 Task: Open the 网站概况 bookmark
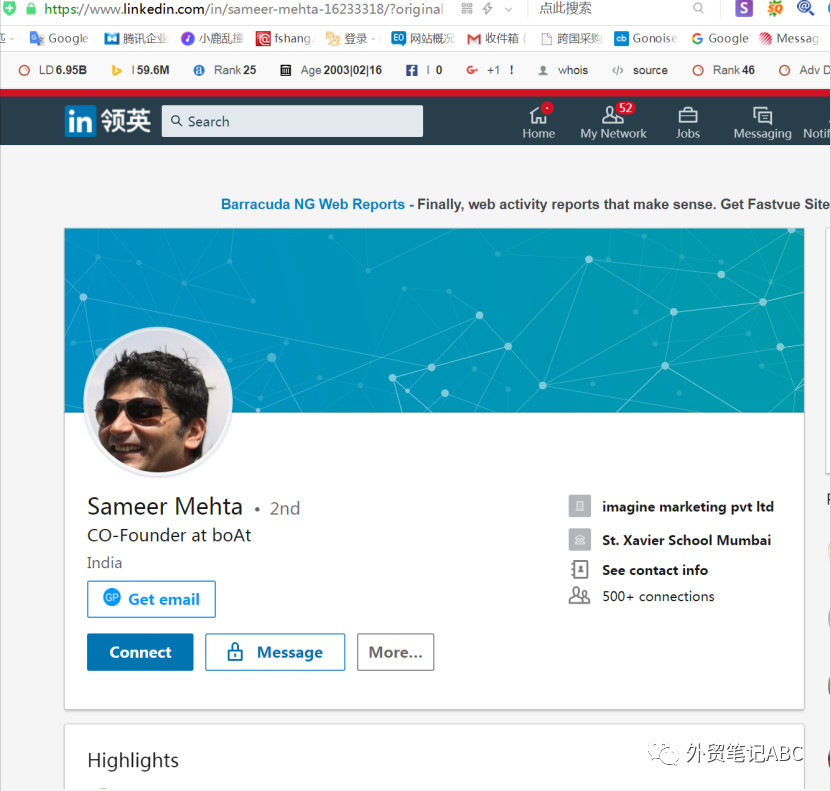point(422,38)
